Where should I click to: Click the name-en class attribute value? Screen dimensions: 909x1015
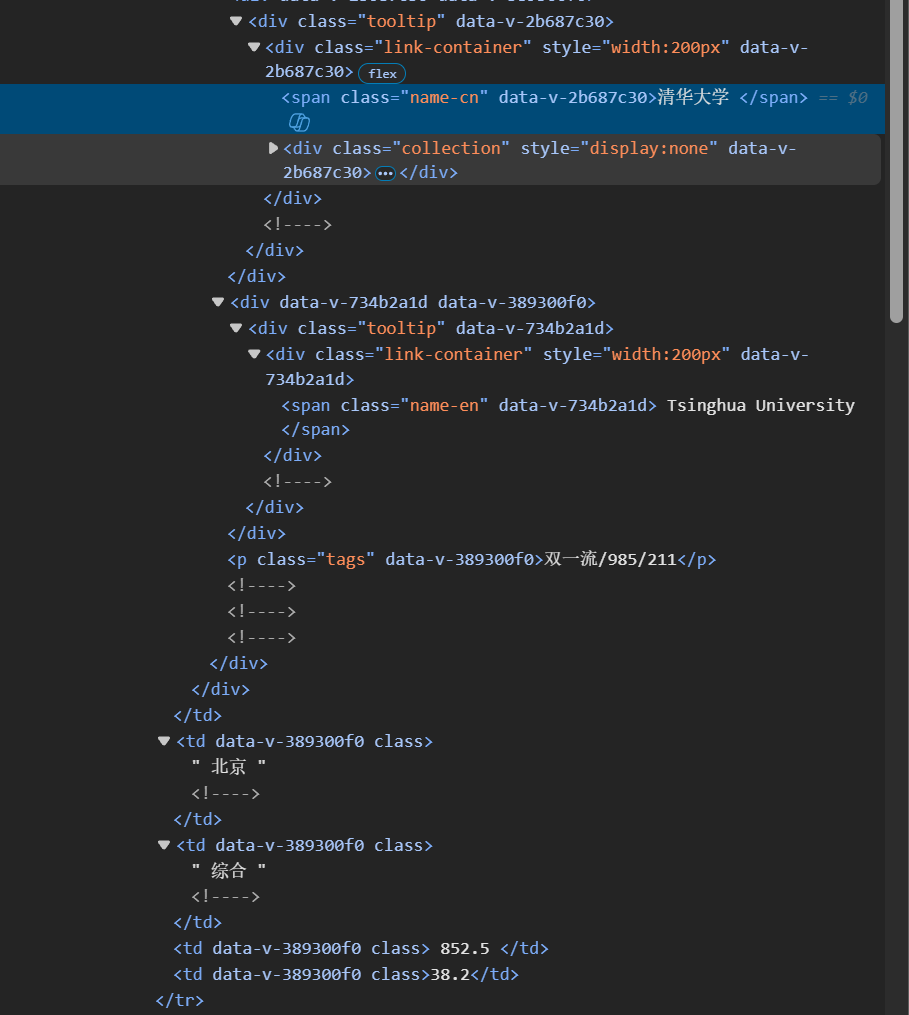coord(444,406)
